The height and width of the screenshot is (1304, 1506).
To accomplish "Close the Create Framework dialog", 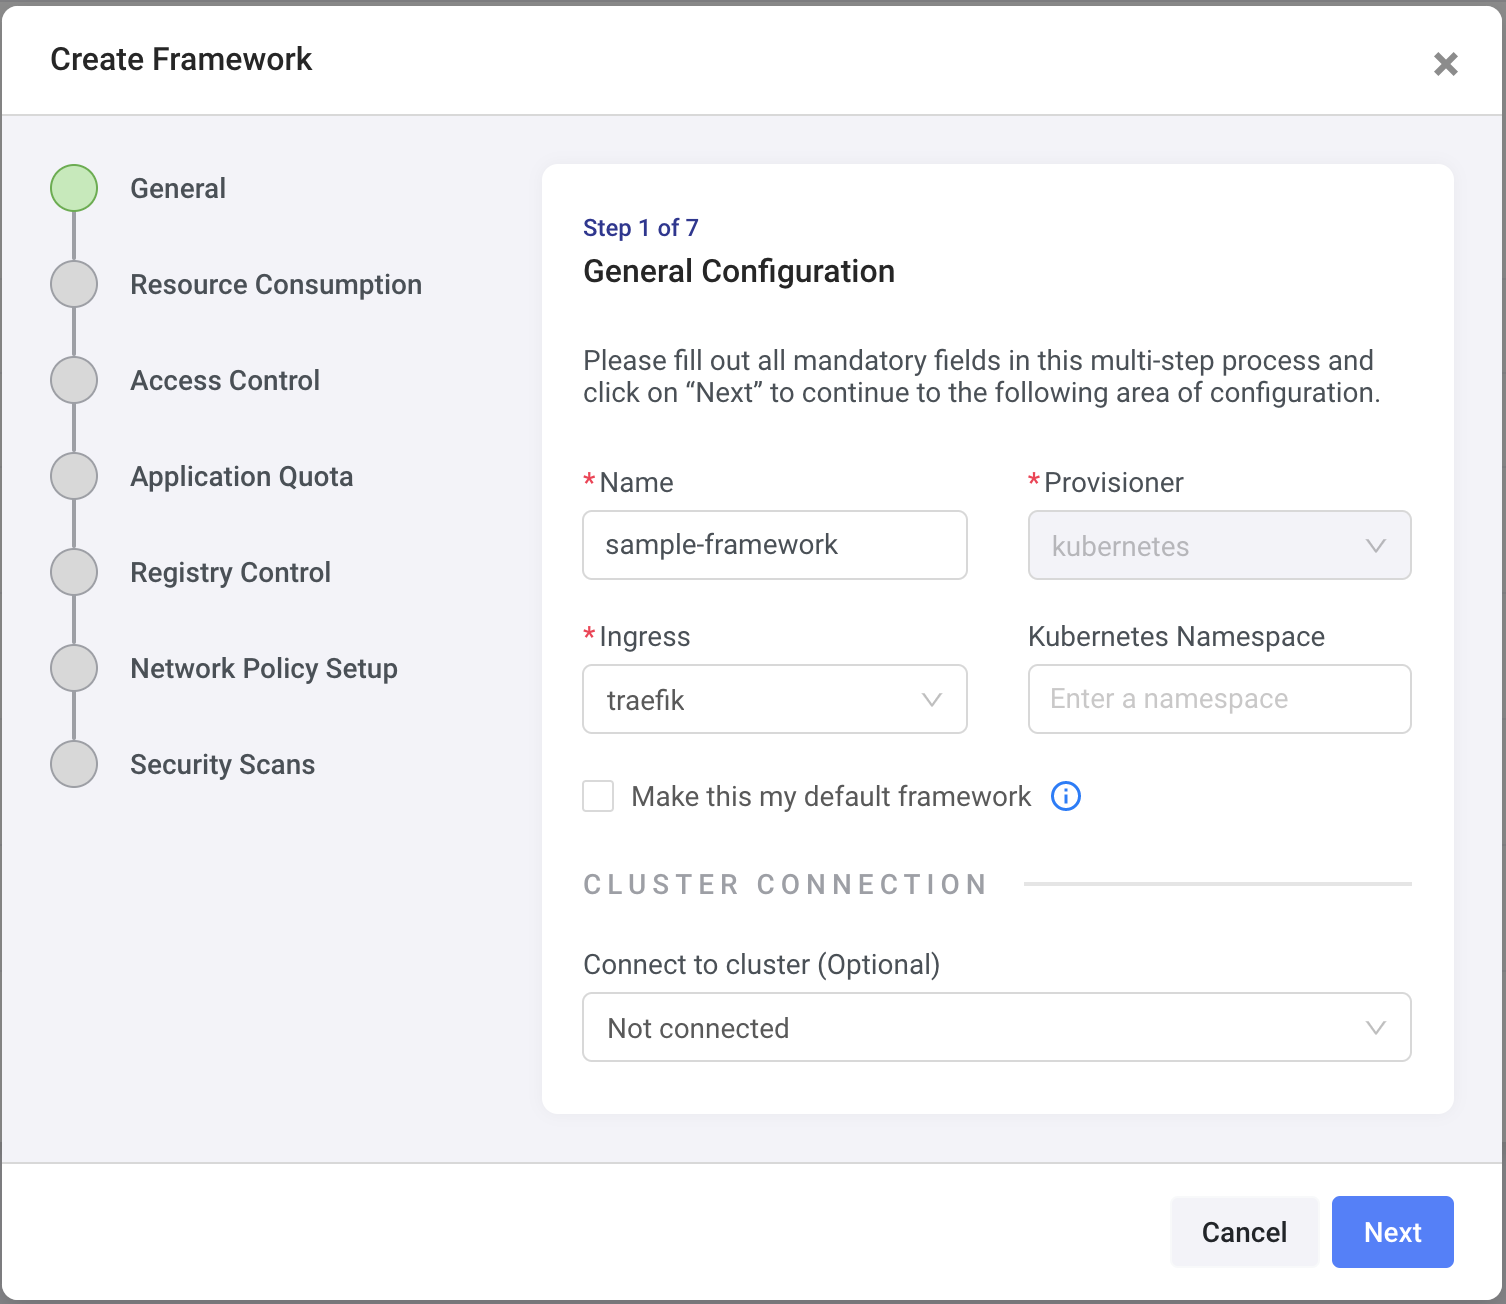I will pos(1445,64).
